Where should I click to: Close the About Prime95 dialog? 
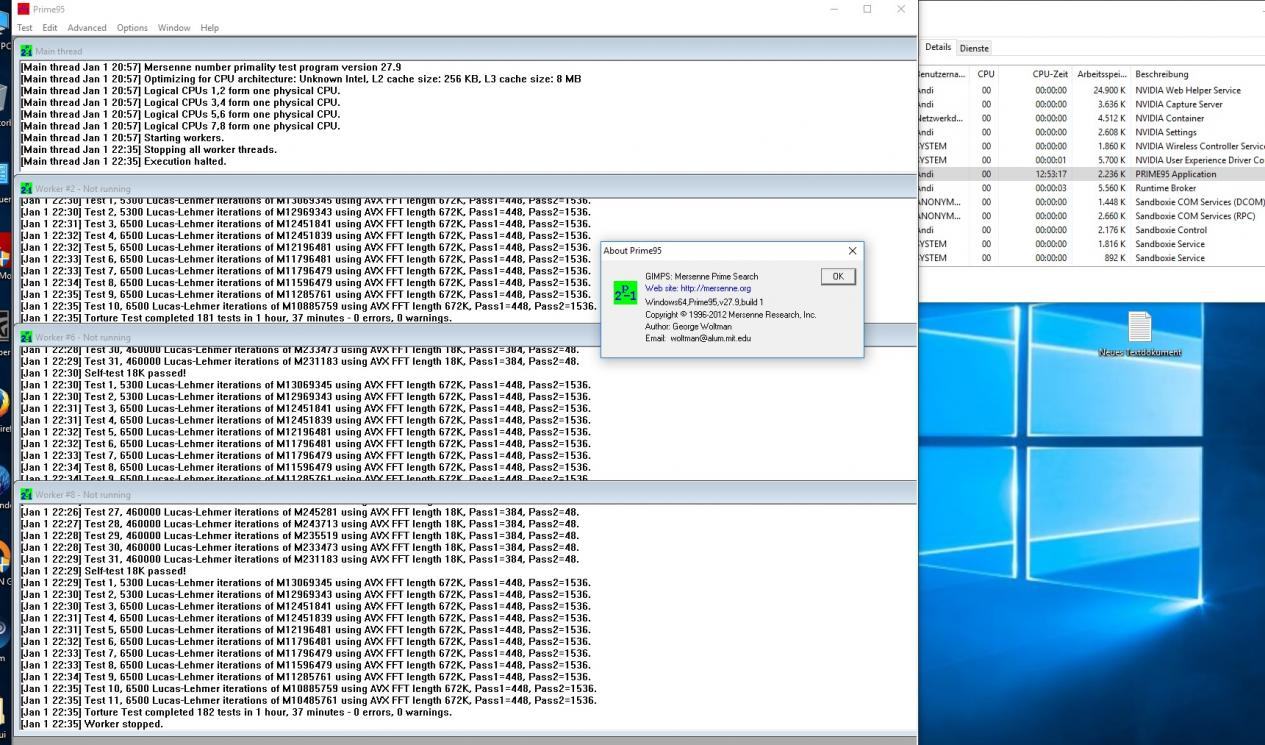[x=852, y=251]
